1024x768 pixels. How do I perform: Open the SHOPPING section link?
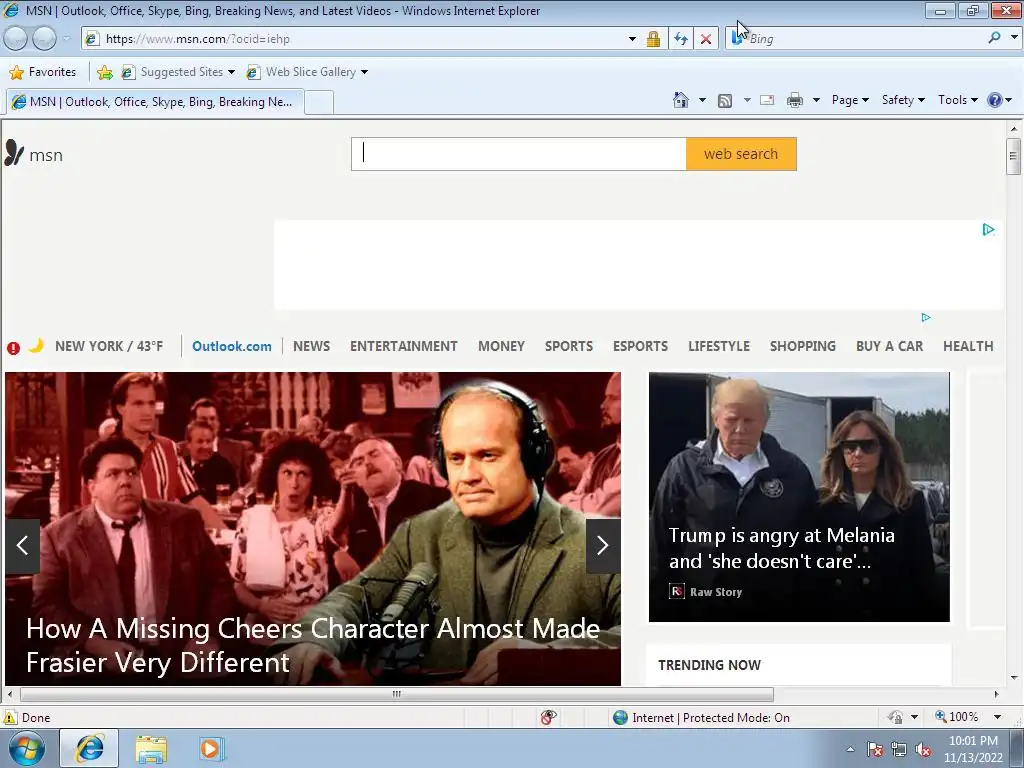coord(803,346)
